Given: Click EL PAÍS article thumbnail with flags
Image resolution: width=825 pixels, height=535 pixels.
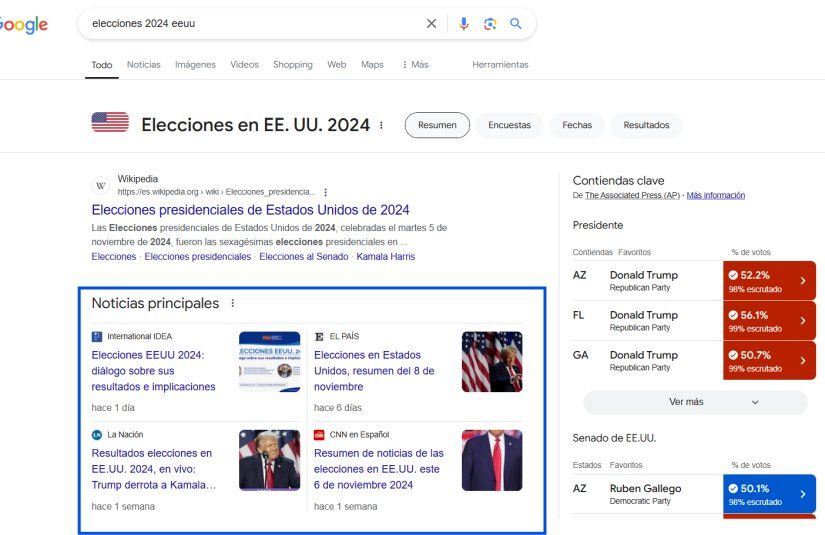Looking at the screenshot, I should 492,361.
